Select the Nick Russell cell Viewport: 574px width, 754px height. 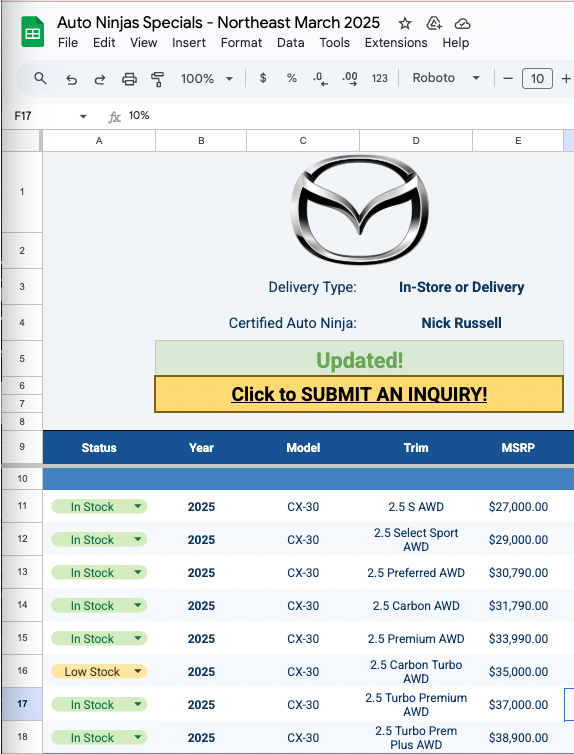pyautogui.click(x=462, y=323)
